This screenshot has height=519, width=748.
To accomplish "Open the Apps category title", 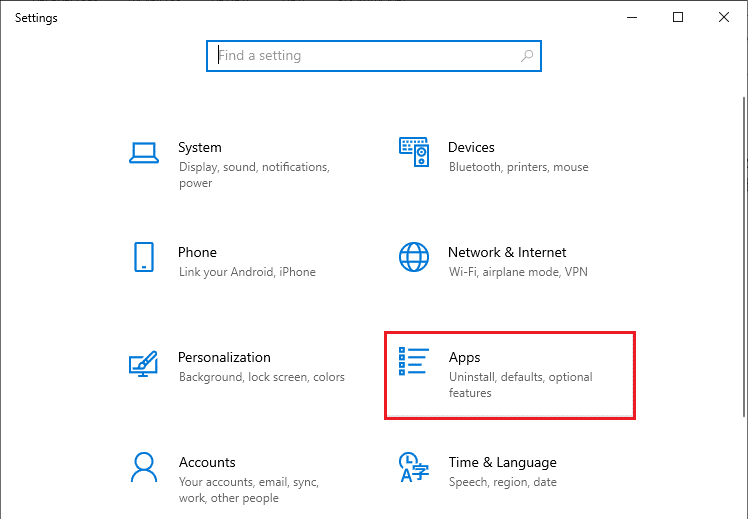I will (x=464, y=358).
